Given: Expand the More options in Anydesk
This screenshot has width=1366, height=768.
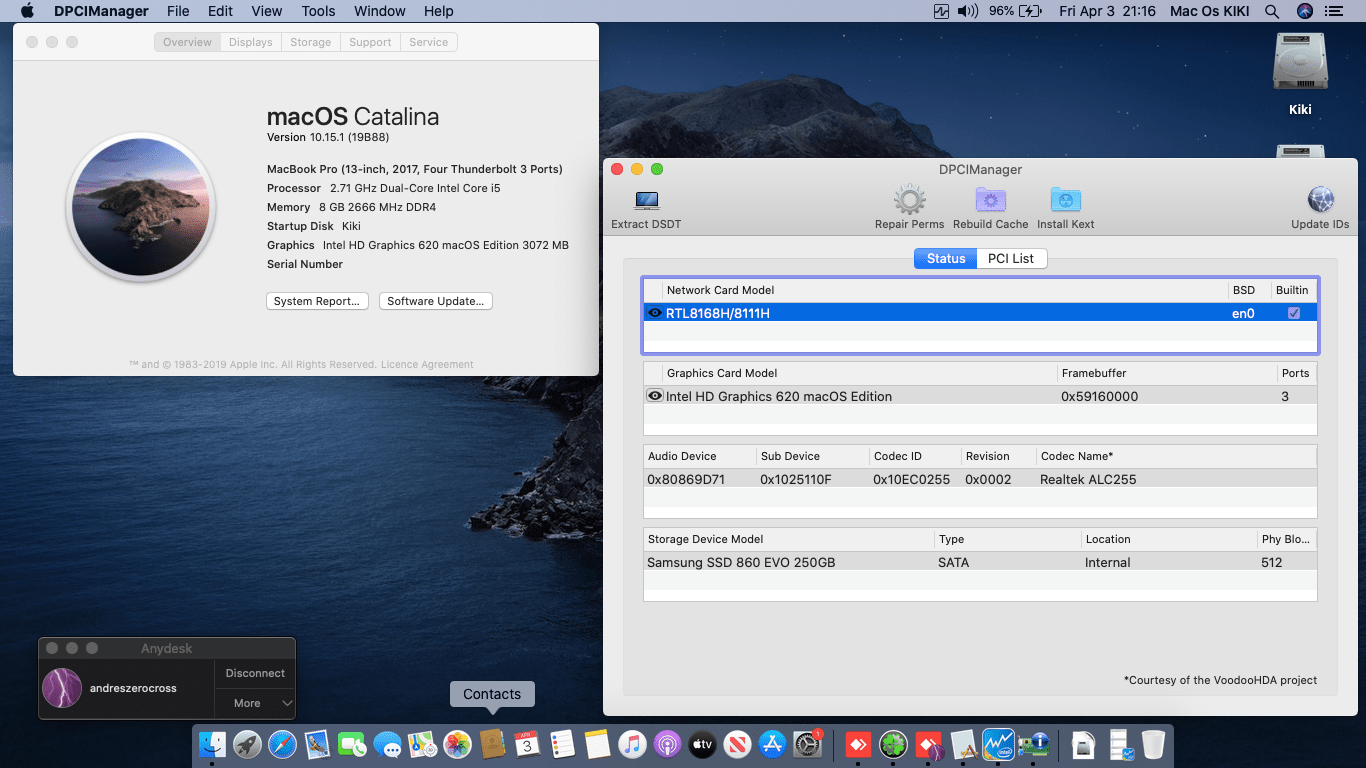Looking at the screenshot, I should pos(254,703).
